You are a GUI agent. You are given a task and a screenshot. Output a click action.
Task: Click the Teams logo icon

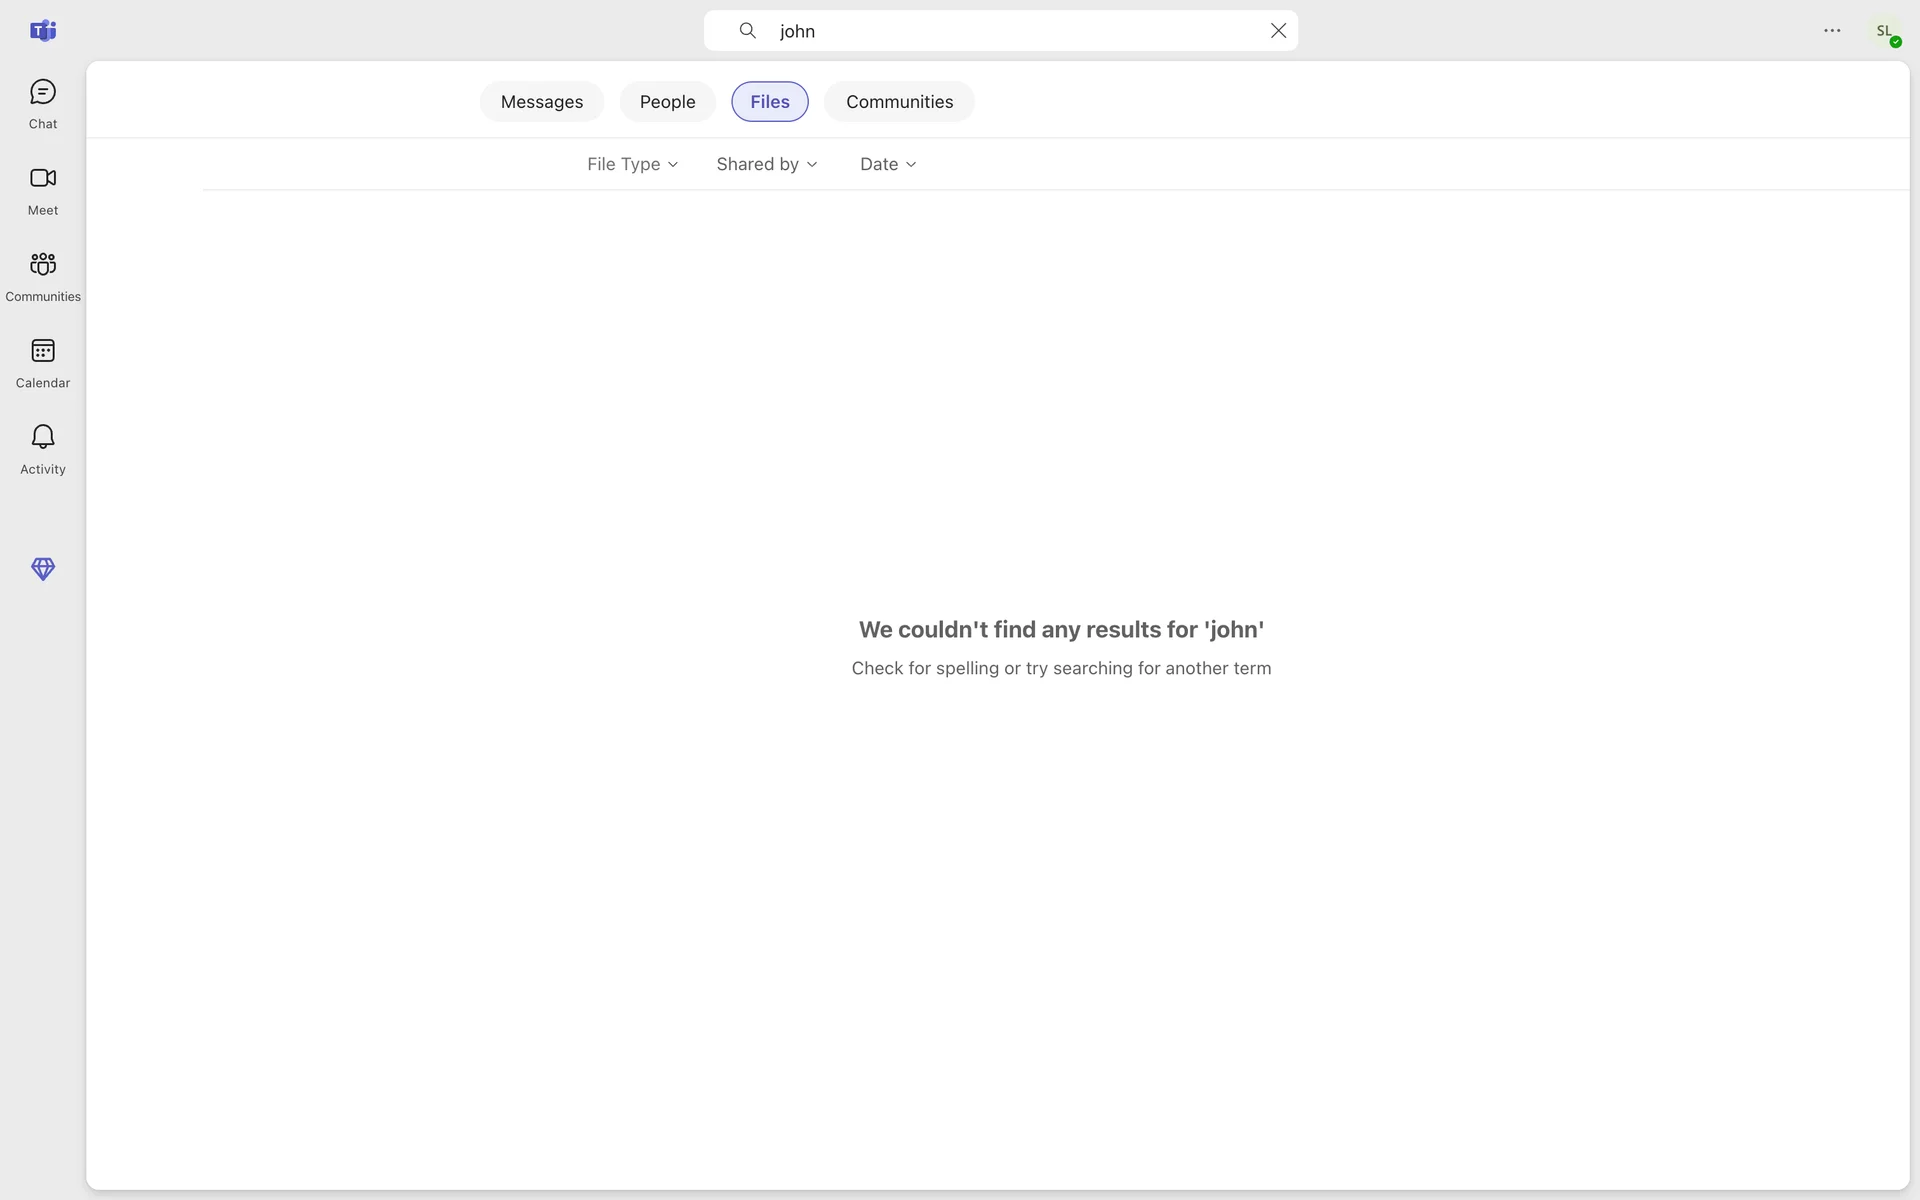coord(42,31)
